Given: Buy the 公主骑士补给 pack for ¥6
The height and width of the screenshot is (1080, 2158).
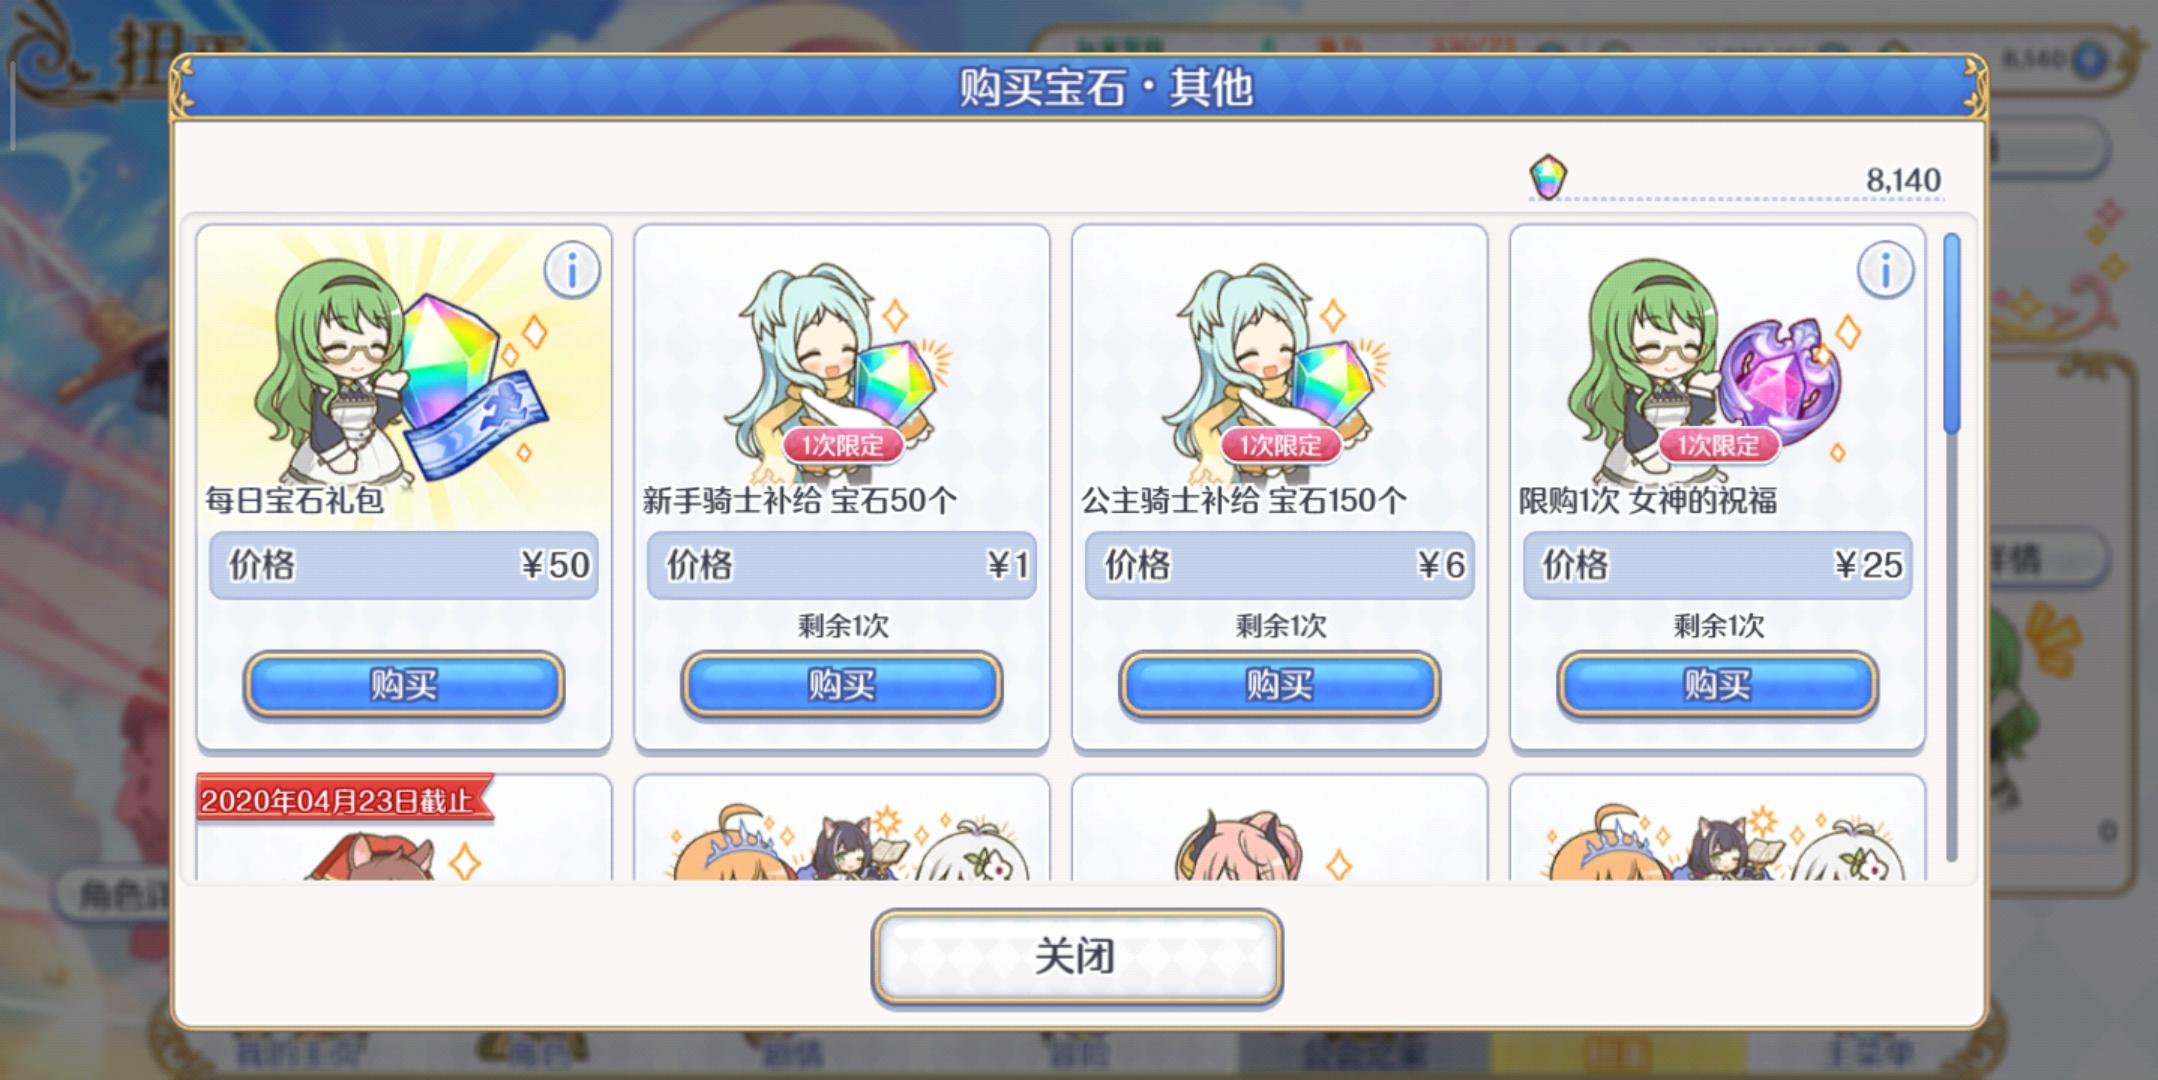Looking at the screenshot, I should pyautogui.click(x=1280, y=685).
